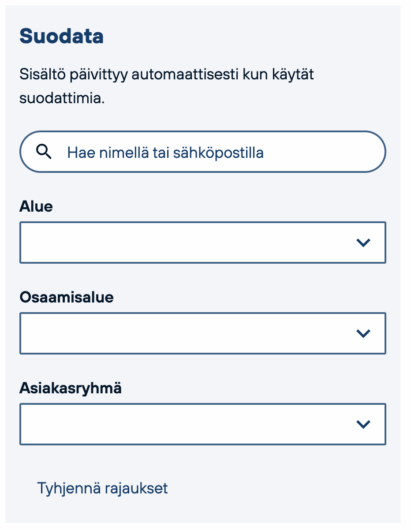Select the placeholder text in the search box

(x=165, y=152)
